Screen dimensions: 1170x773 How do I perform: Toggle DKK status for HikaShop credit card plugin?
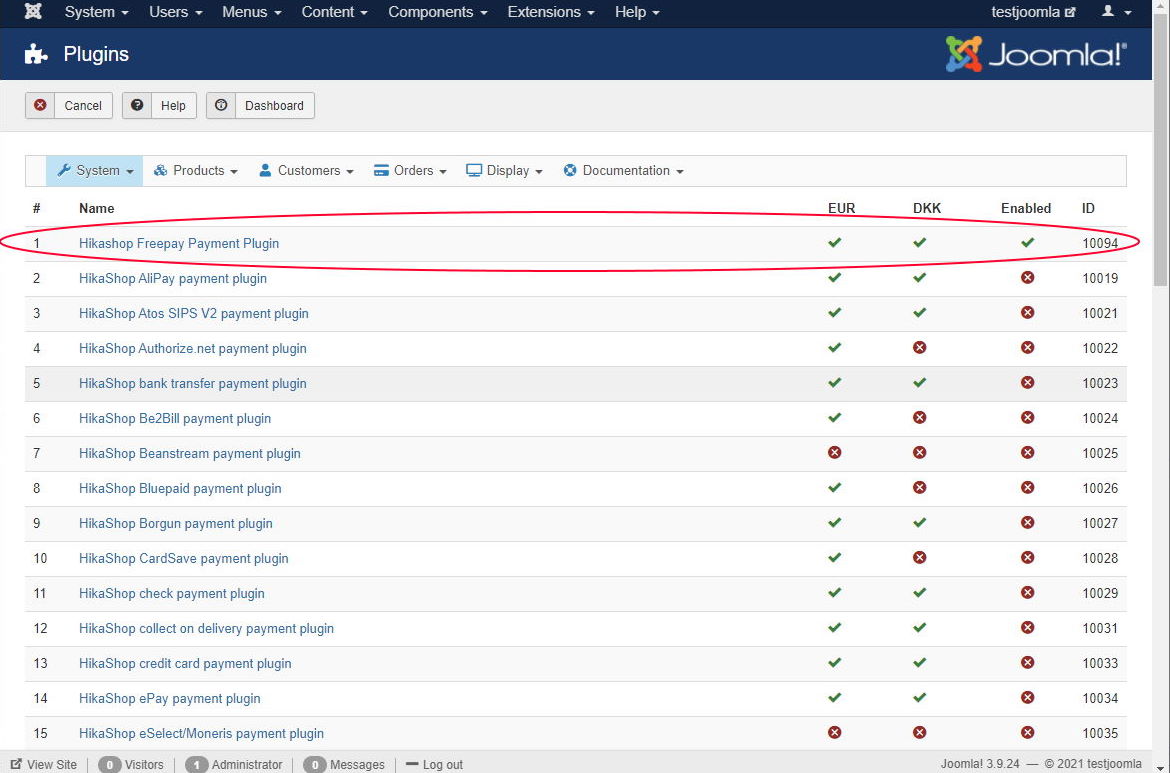[x=919, y=662]
